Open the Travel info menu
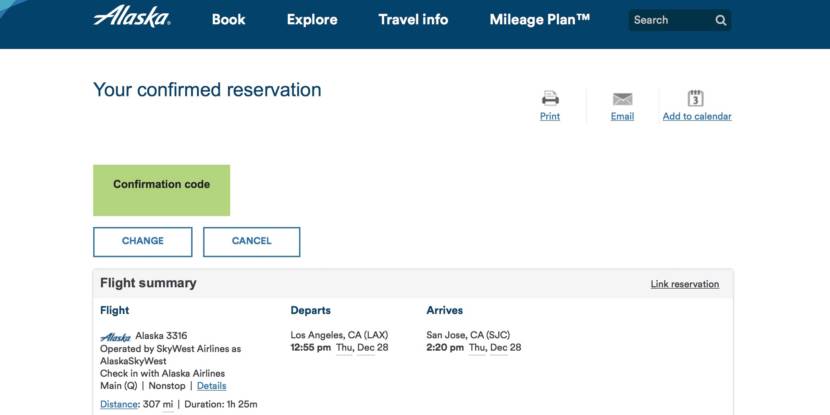This screenshot has width=830, height=415. pos(413,20)
